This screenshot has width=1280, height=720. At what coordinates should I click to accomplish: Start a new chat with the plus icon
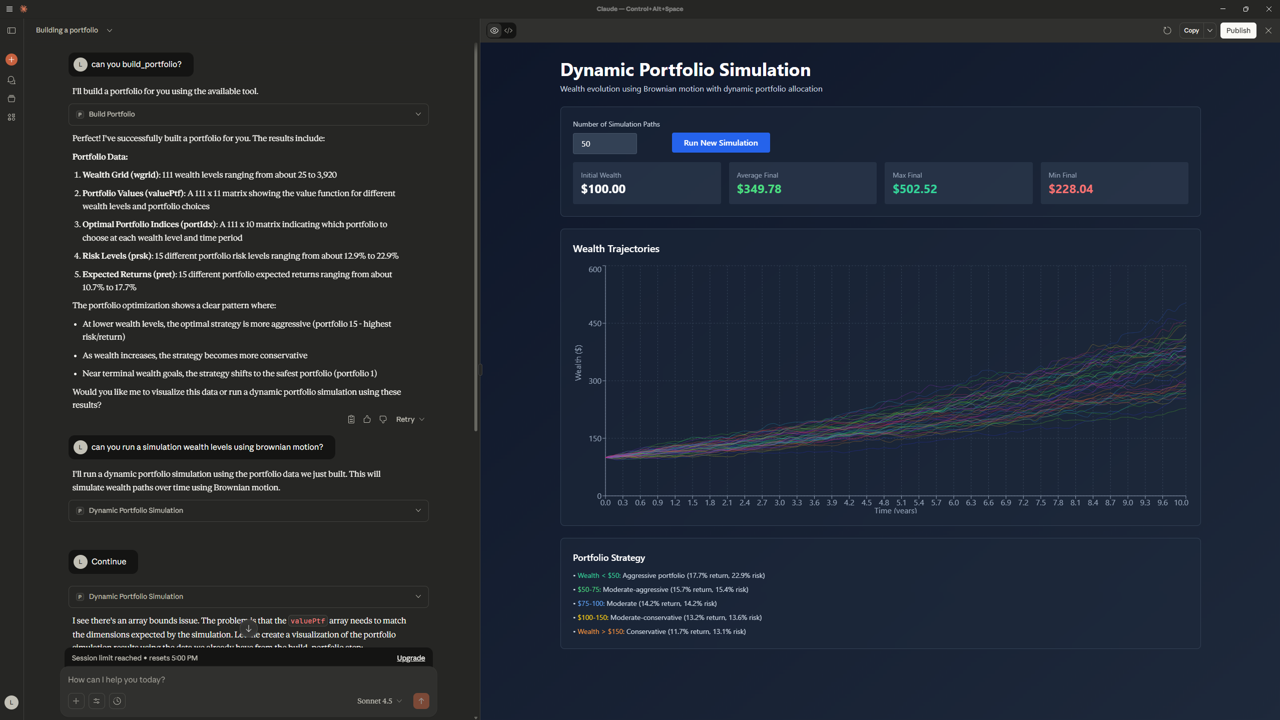pyautogui.click(x=11, y=60)
